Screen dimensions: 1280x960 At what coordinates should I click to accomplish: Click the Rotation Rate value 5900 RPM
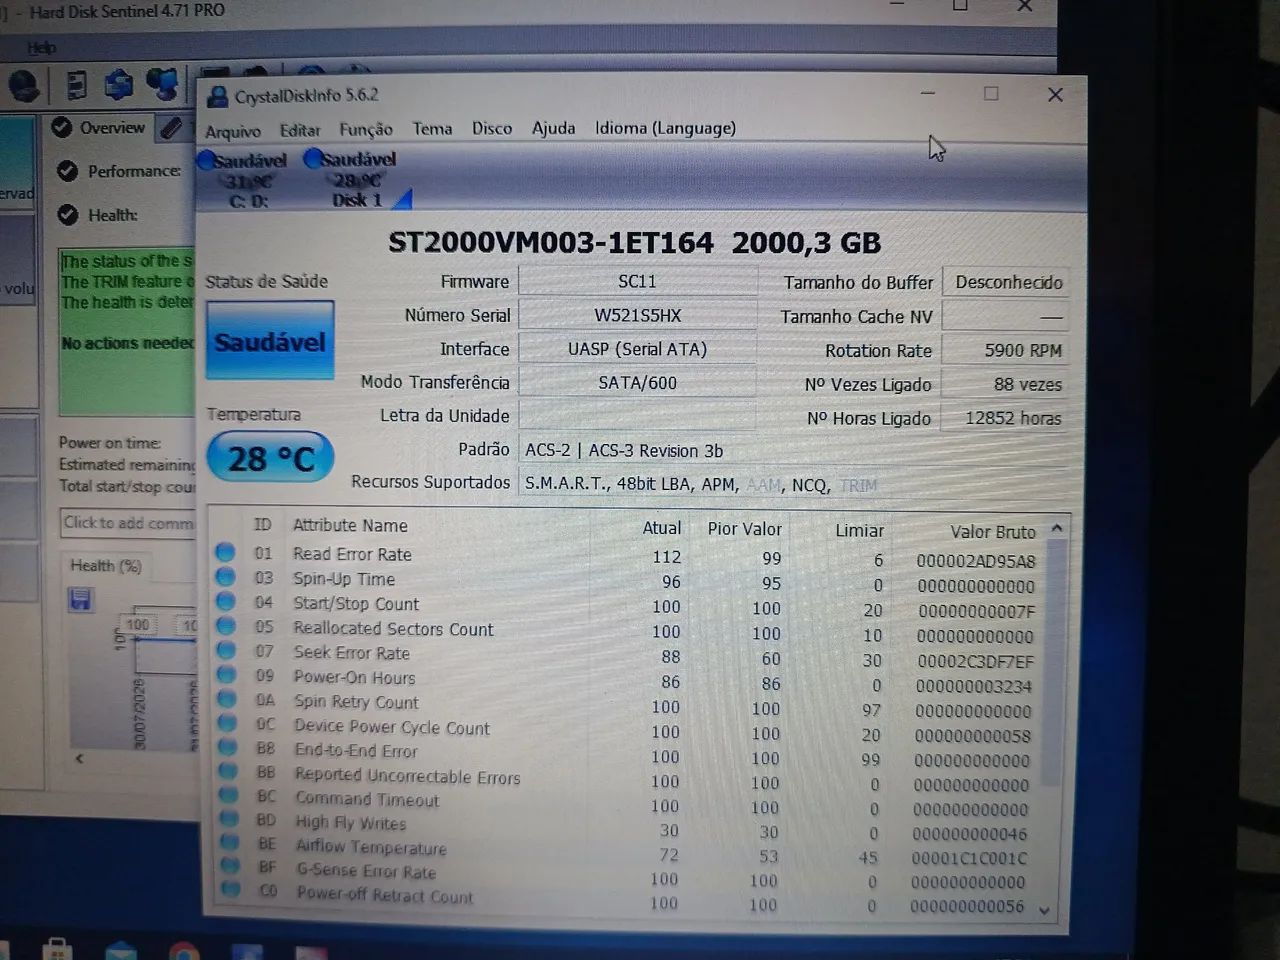coord(1005,351)
